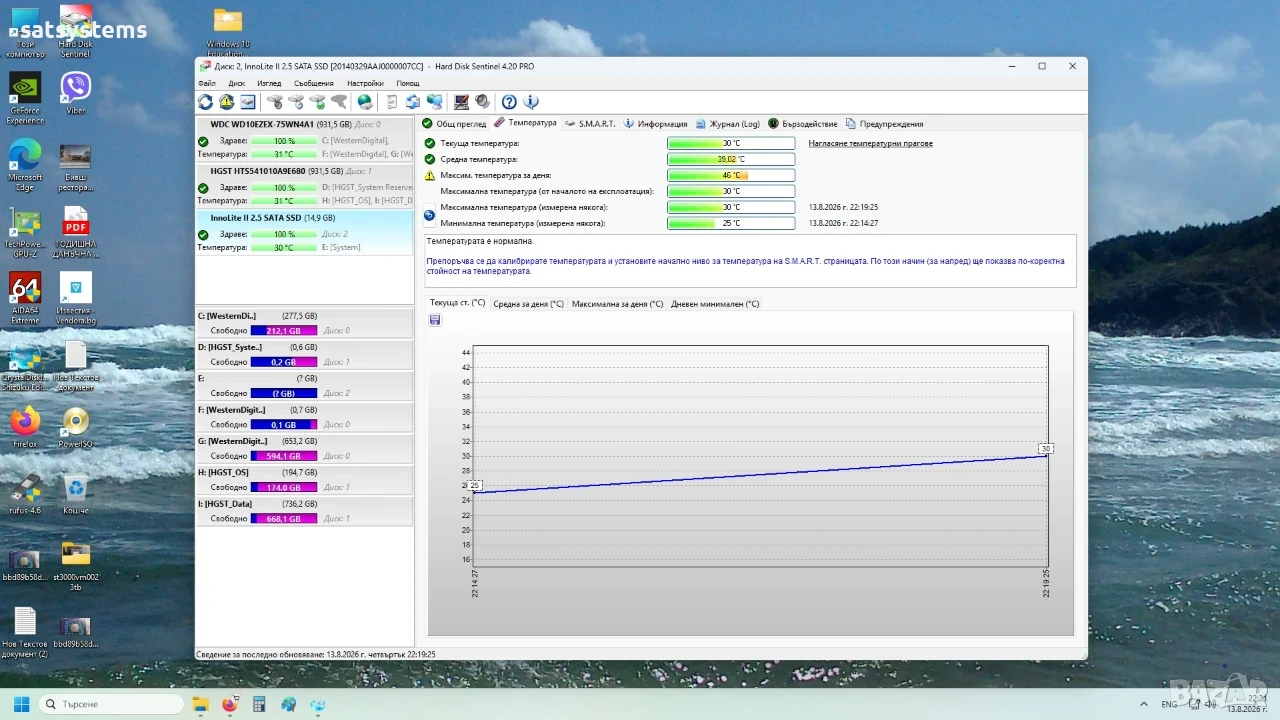Switch to the Информация tab
Image resolution: width=1280 pixels, height=720 pixels.
[x=656, y=124]
